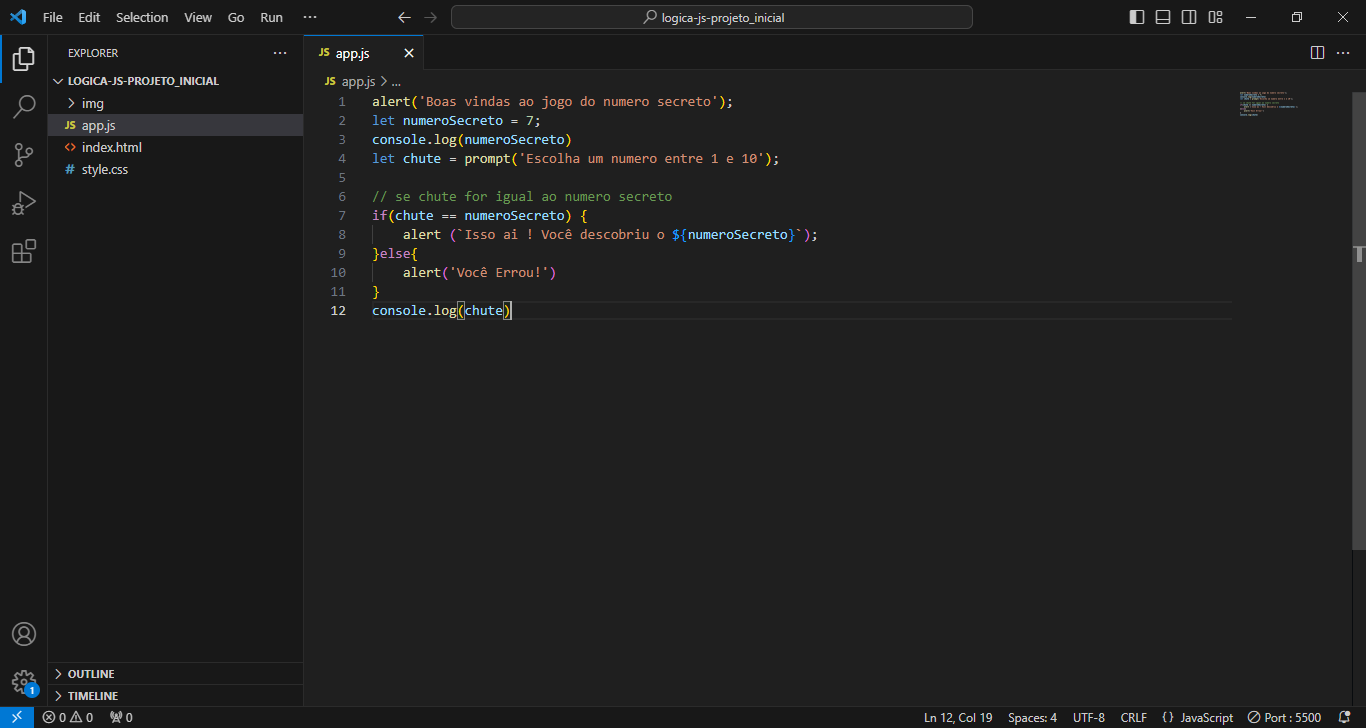Viewport: 1366px width, 728px height.
Task: Toggle the bottom panel layout icon
Action: (x=1163, y=17)
